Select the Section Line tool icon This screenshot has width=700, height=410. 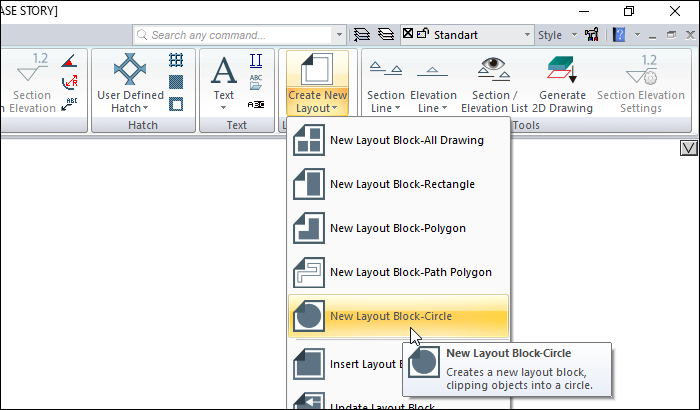(385, 70)
